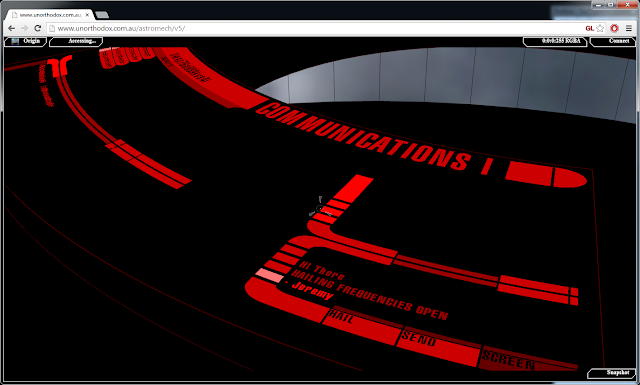Select the www.unorthodox.com.au tab
This screenshot has width=640, height=385.
point(50,15)
